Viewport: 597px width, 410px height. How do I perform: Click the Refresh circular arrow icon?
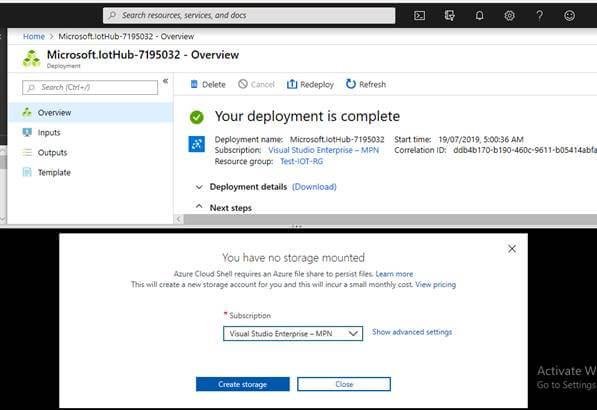(350, 84)
